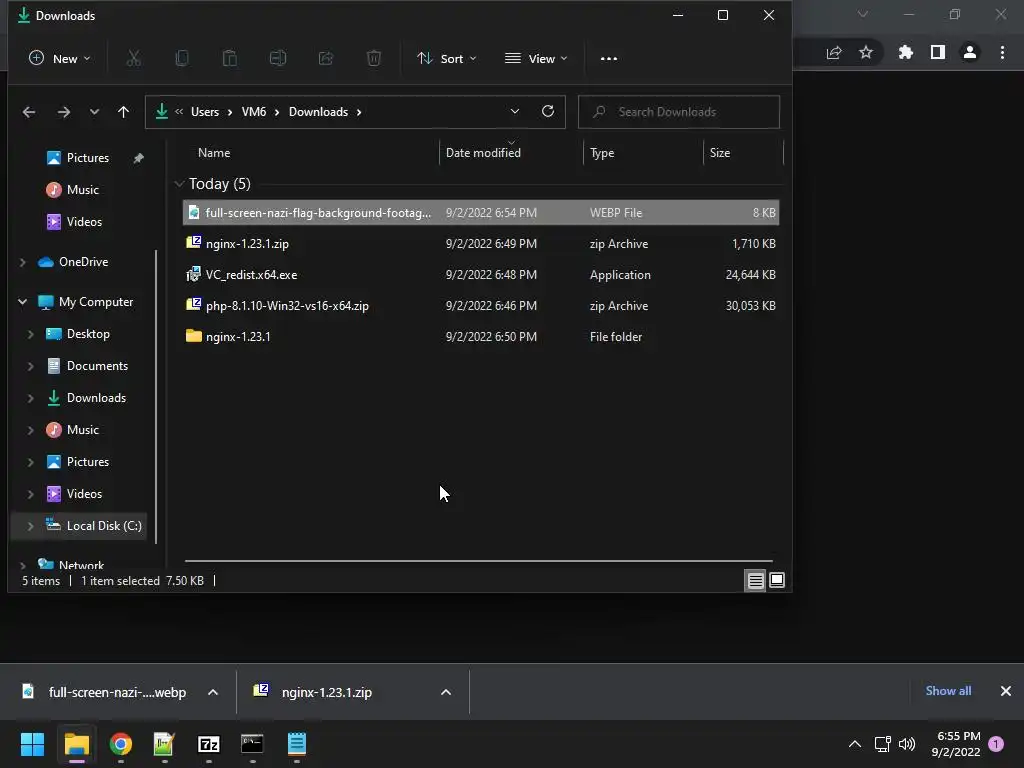Open recent locations dropdown arrow
This screenshot has width=1024, height=768.
coord(94,112)
